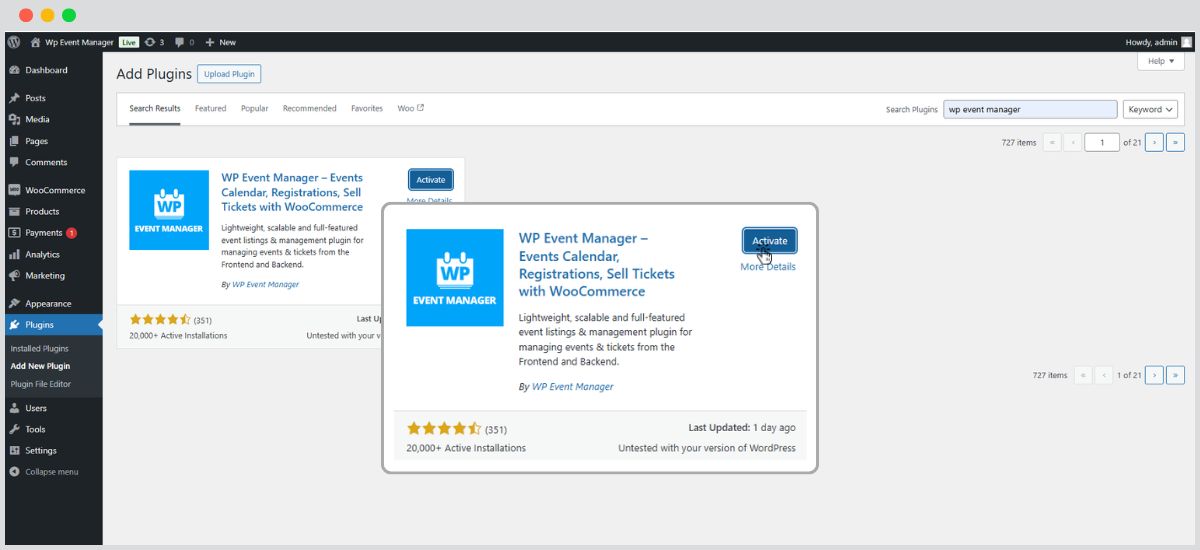
Task: Open Wp Event Manager site home link
Action: point(73,42)
